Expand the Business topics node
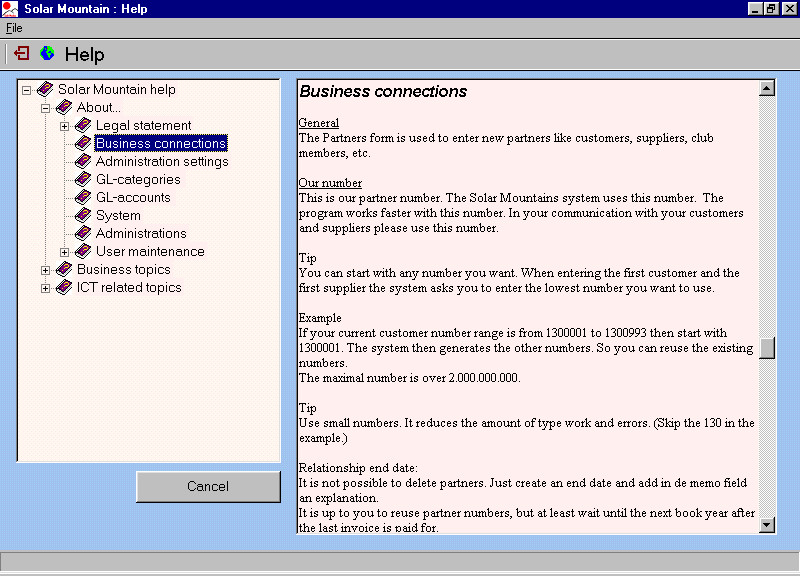This screenshot has width=800, height=576. (x=45, y=270)
